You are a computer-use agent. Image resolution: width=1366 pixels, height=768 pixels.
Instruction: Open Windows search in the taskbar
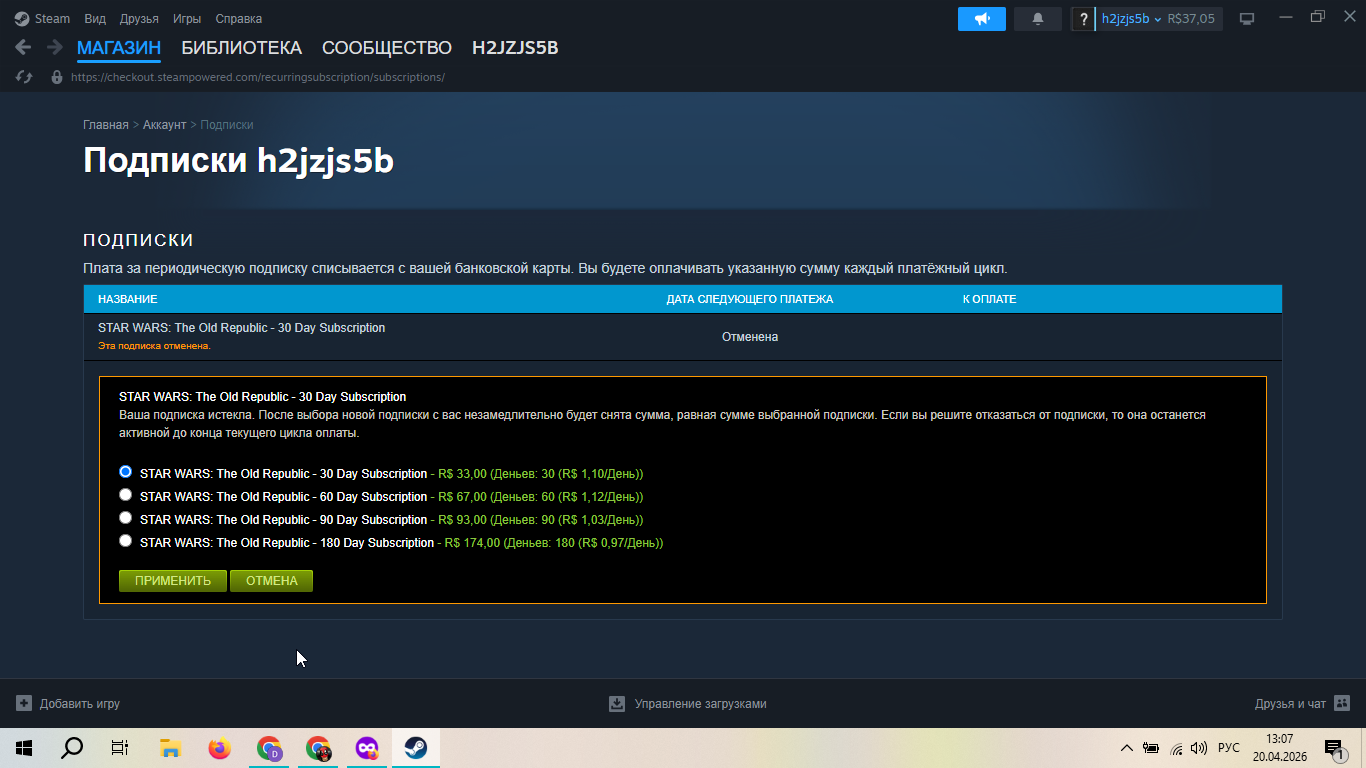pyautogui.click(x=72, y=748)
